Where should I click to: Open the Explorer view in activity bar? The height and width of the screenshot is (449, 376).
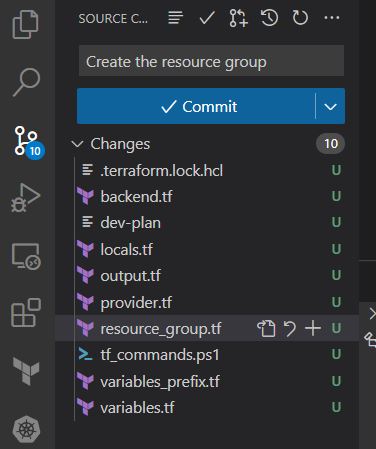[x=25, y=24]
